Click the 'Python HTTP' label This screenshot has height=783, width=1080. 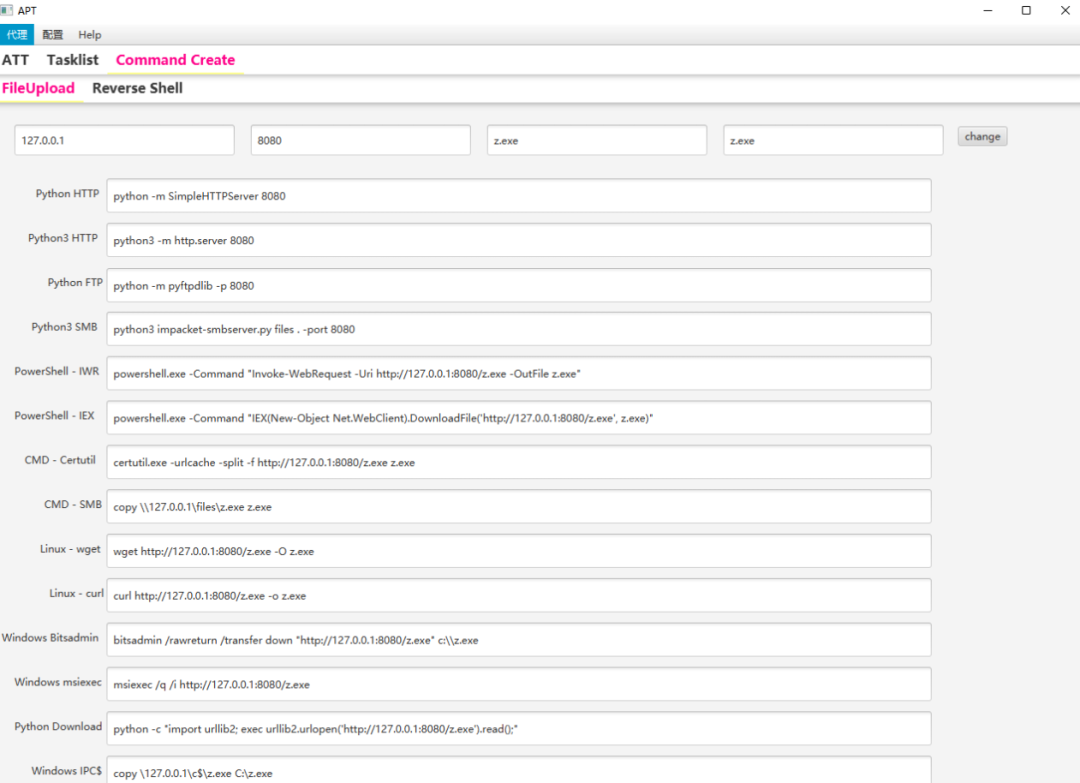point(68,194)
